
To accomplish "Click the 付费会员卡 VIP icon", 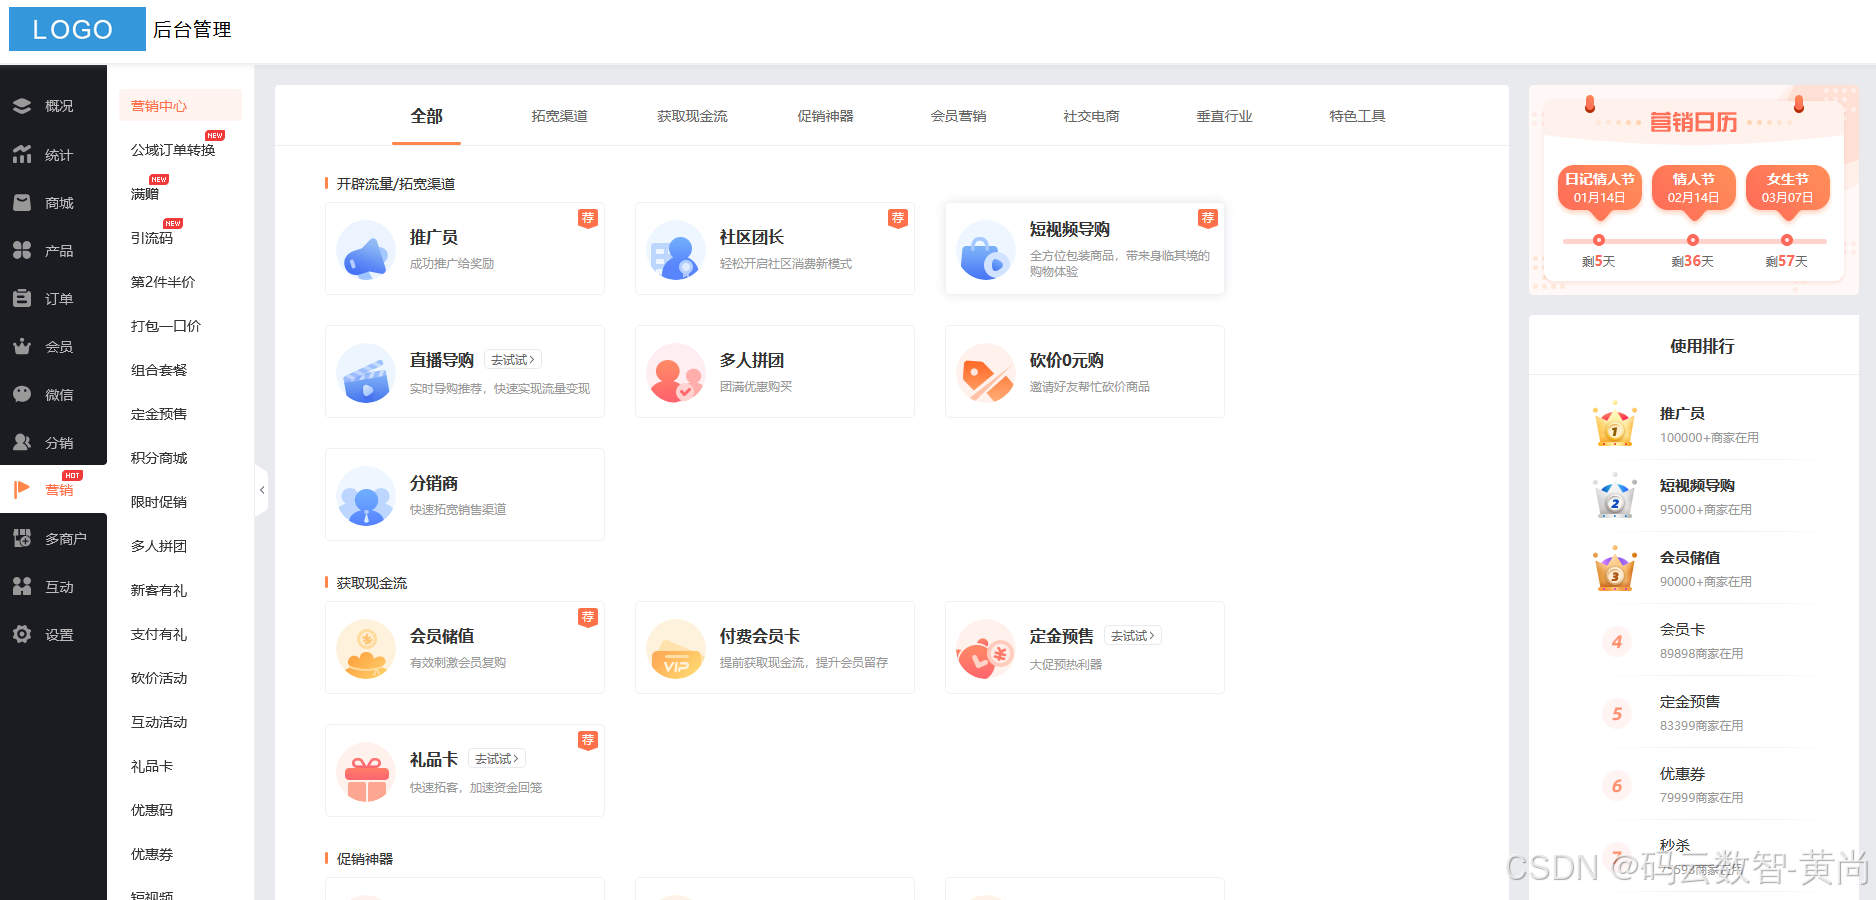I will click(x=676, y=649).
